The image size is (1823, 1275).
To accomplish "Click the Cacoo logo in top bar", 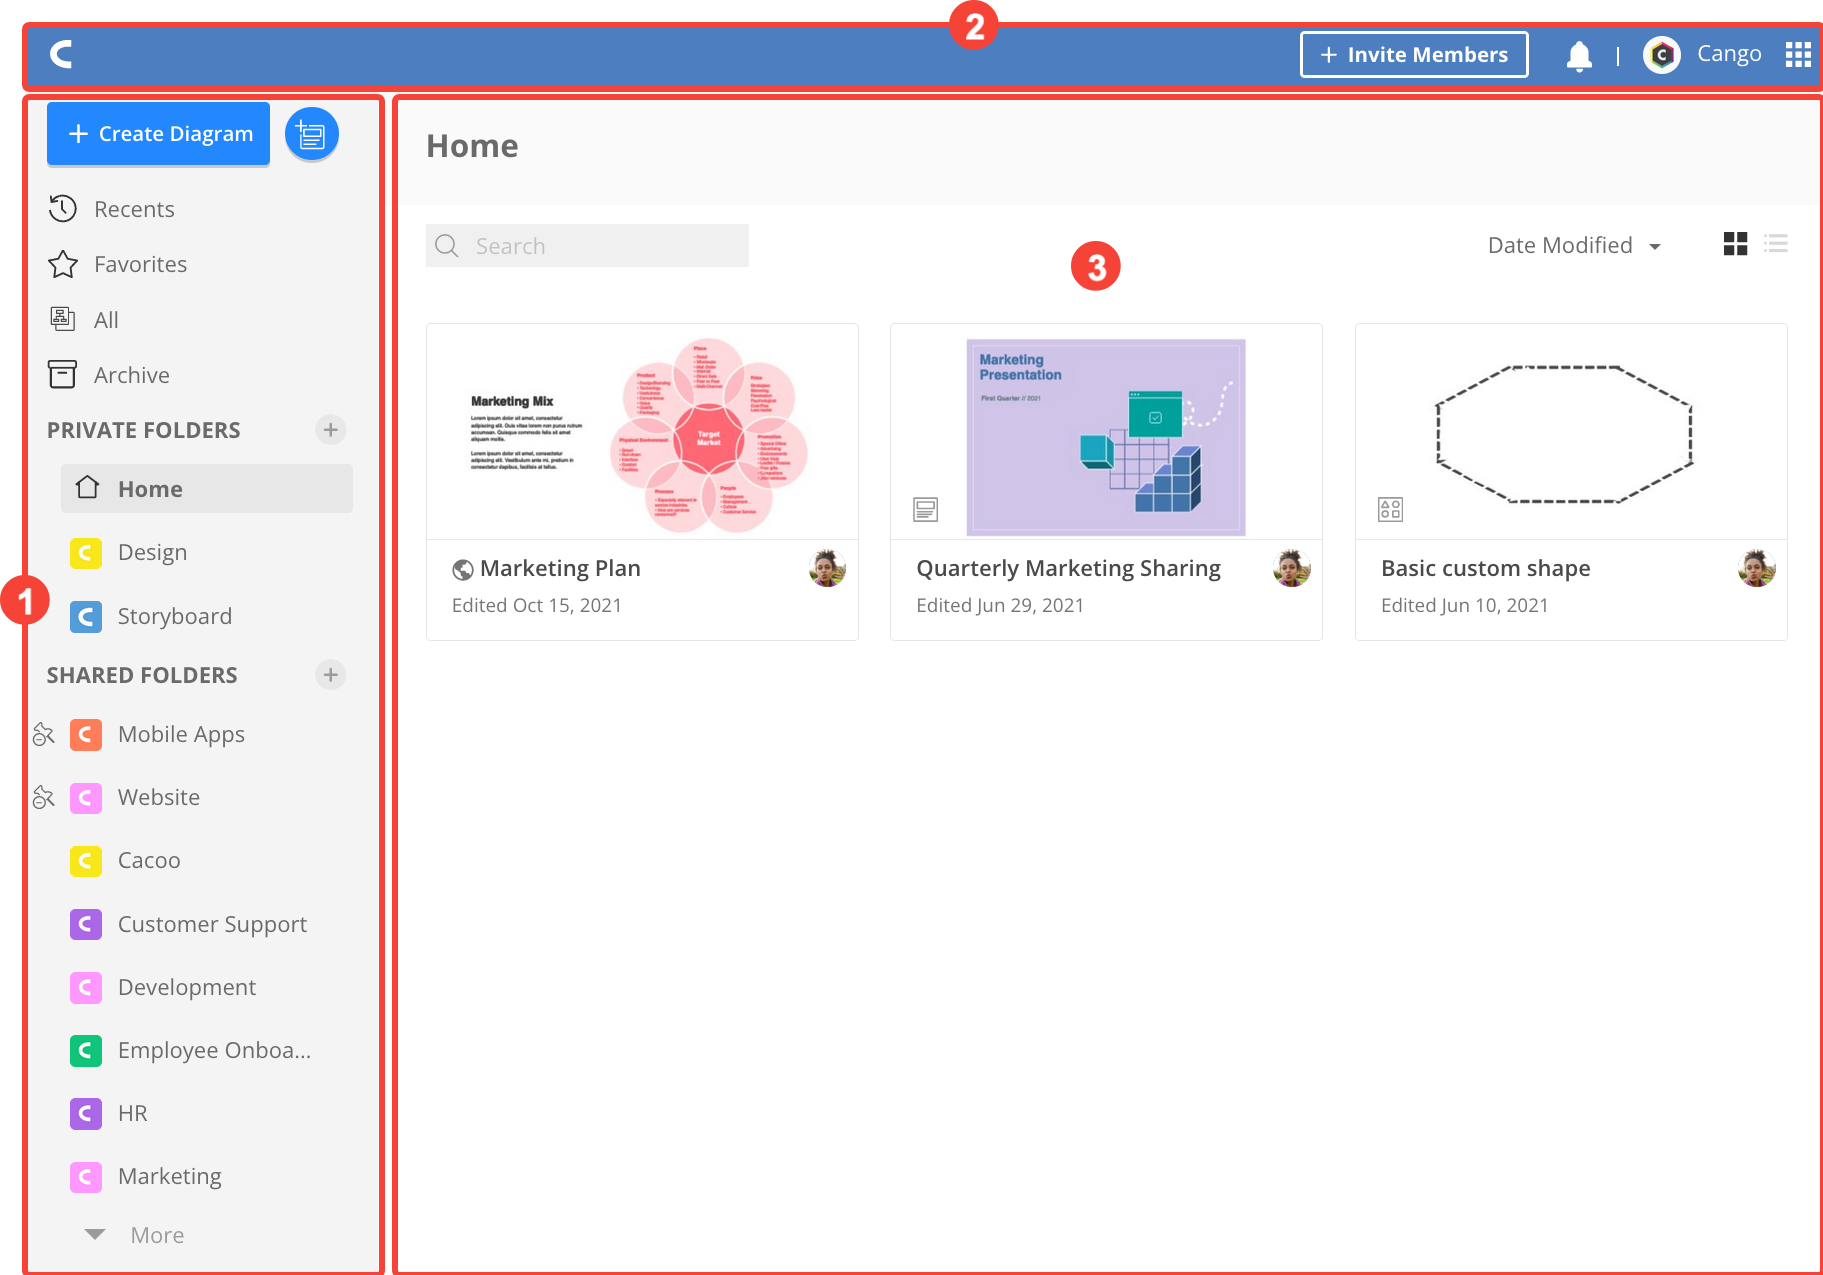I will click(60, 55).
